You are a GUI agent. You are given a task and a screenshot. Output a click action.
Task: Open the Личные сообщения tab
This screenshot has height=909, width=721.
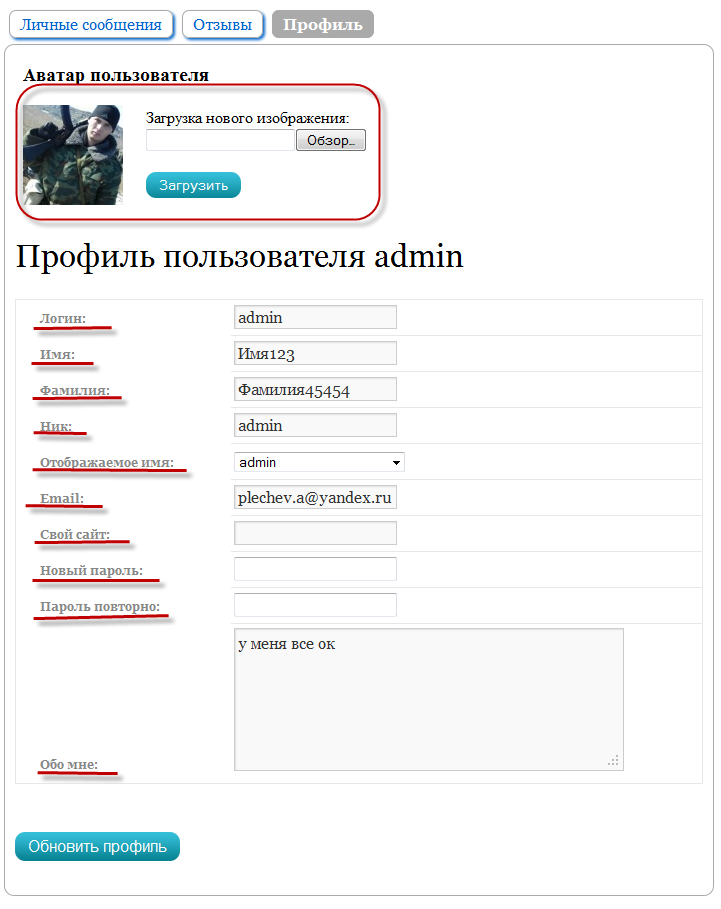(91, 25)
